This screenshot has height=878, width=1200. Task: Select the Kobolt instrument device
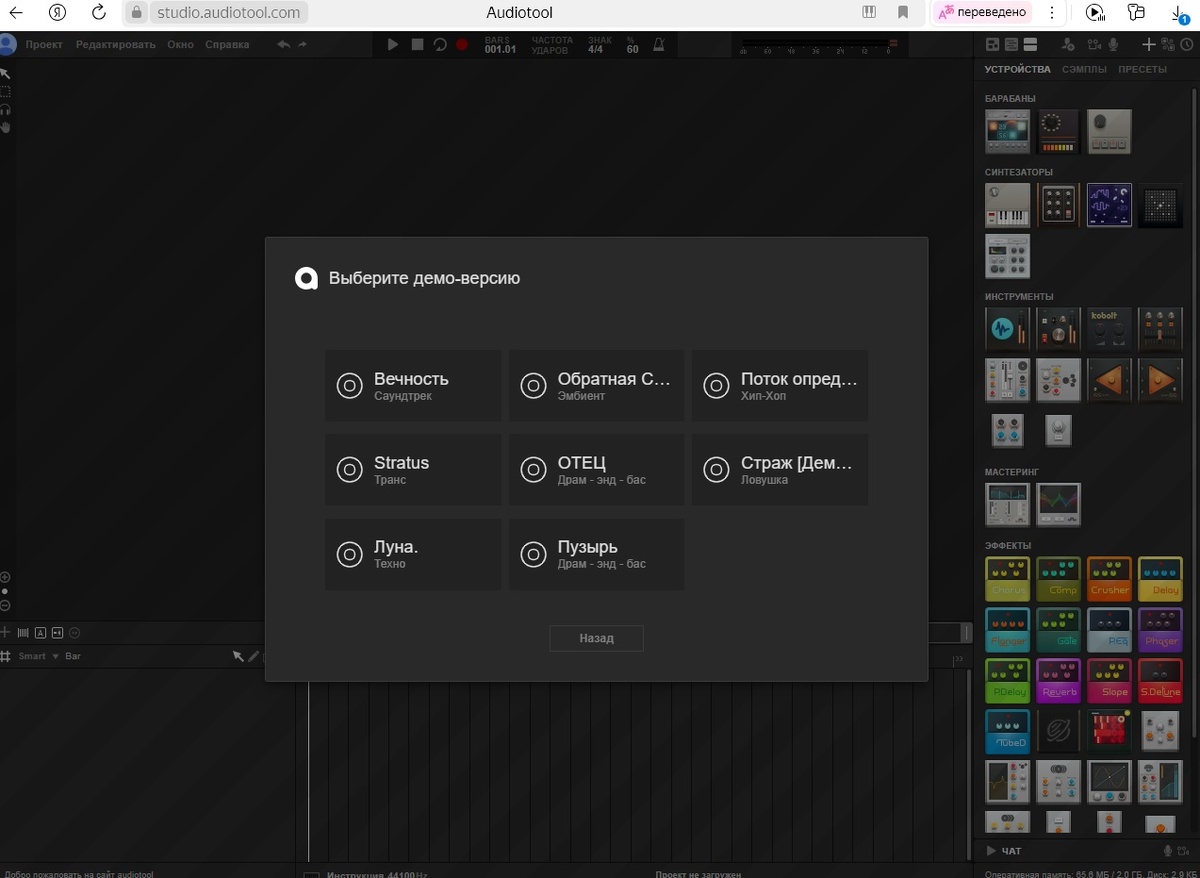point(1109,329)
